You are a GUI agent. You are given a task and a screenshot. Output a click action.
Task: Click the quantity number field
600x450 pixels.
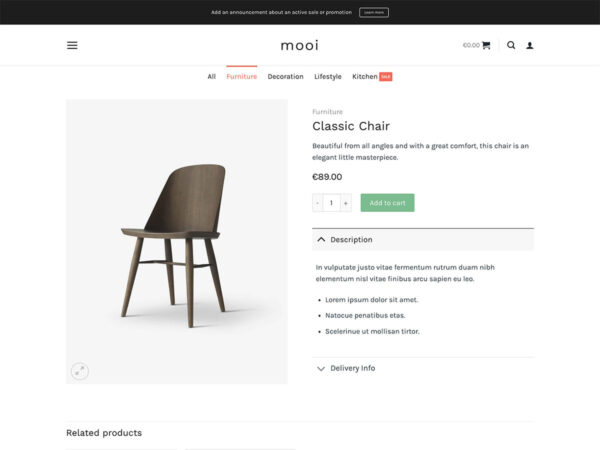[331, 203]
